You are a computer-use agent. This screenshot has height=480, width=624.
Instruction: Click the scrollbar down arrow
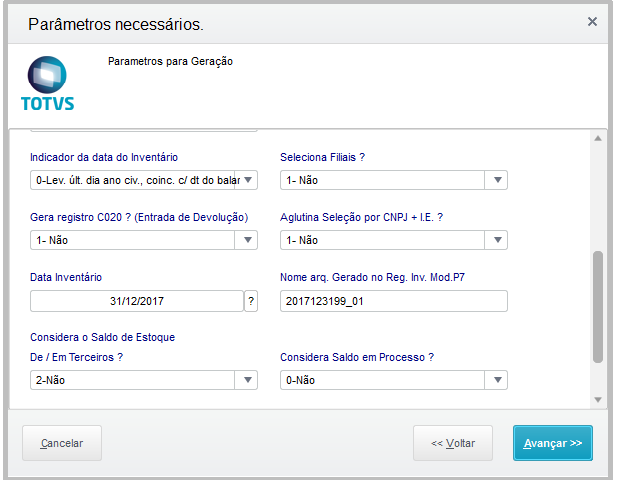pyautogui.click(x=598, y=399)
